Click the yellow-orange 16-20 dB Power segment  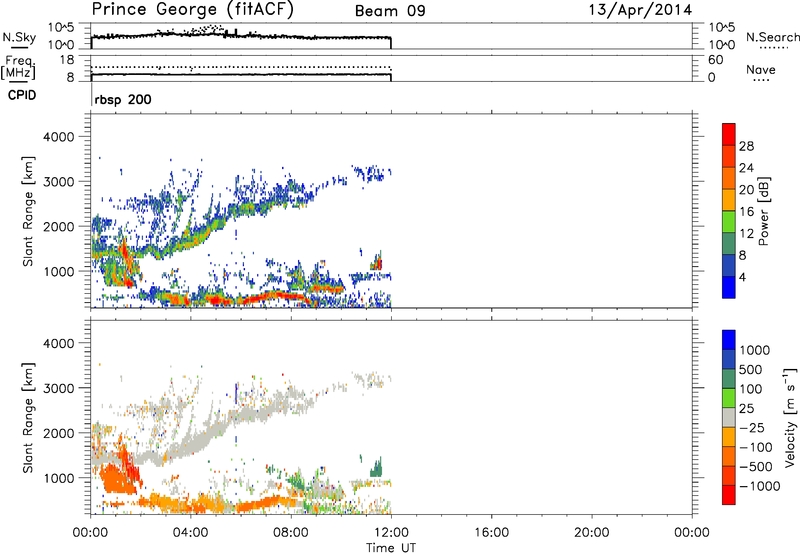point(729,199)
